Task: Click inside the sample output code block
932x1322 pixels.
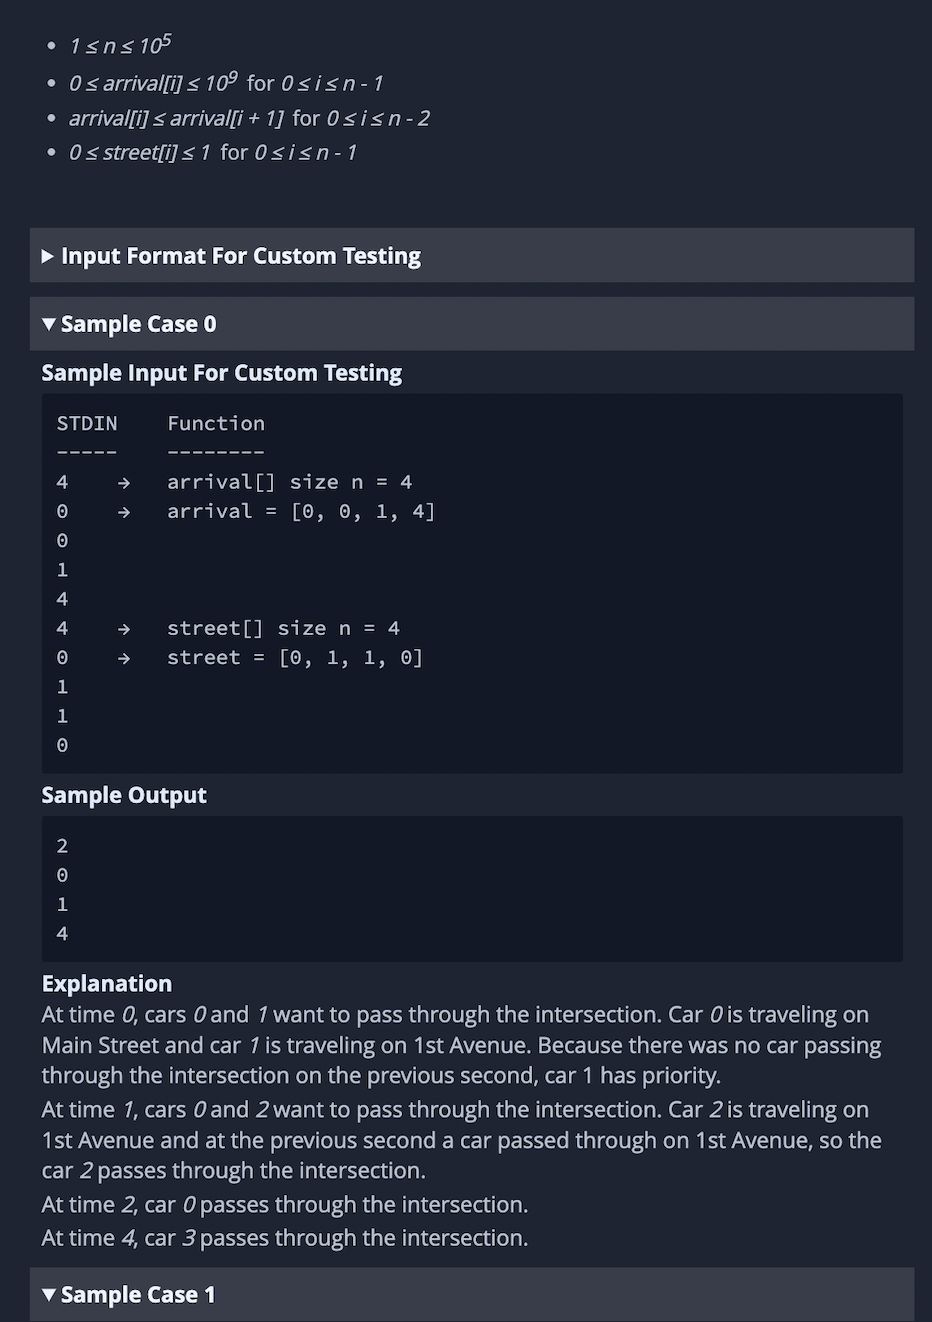Action: [470, 888]
